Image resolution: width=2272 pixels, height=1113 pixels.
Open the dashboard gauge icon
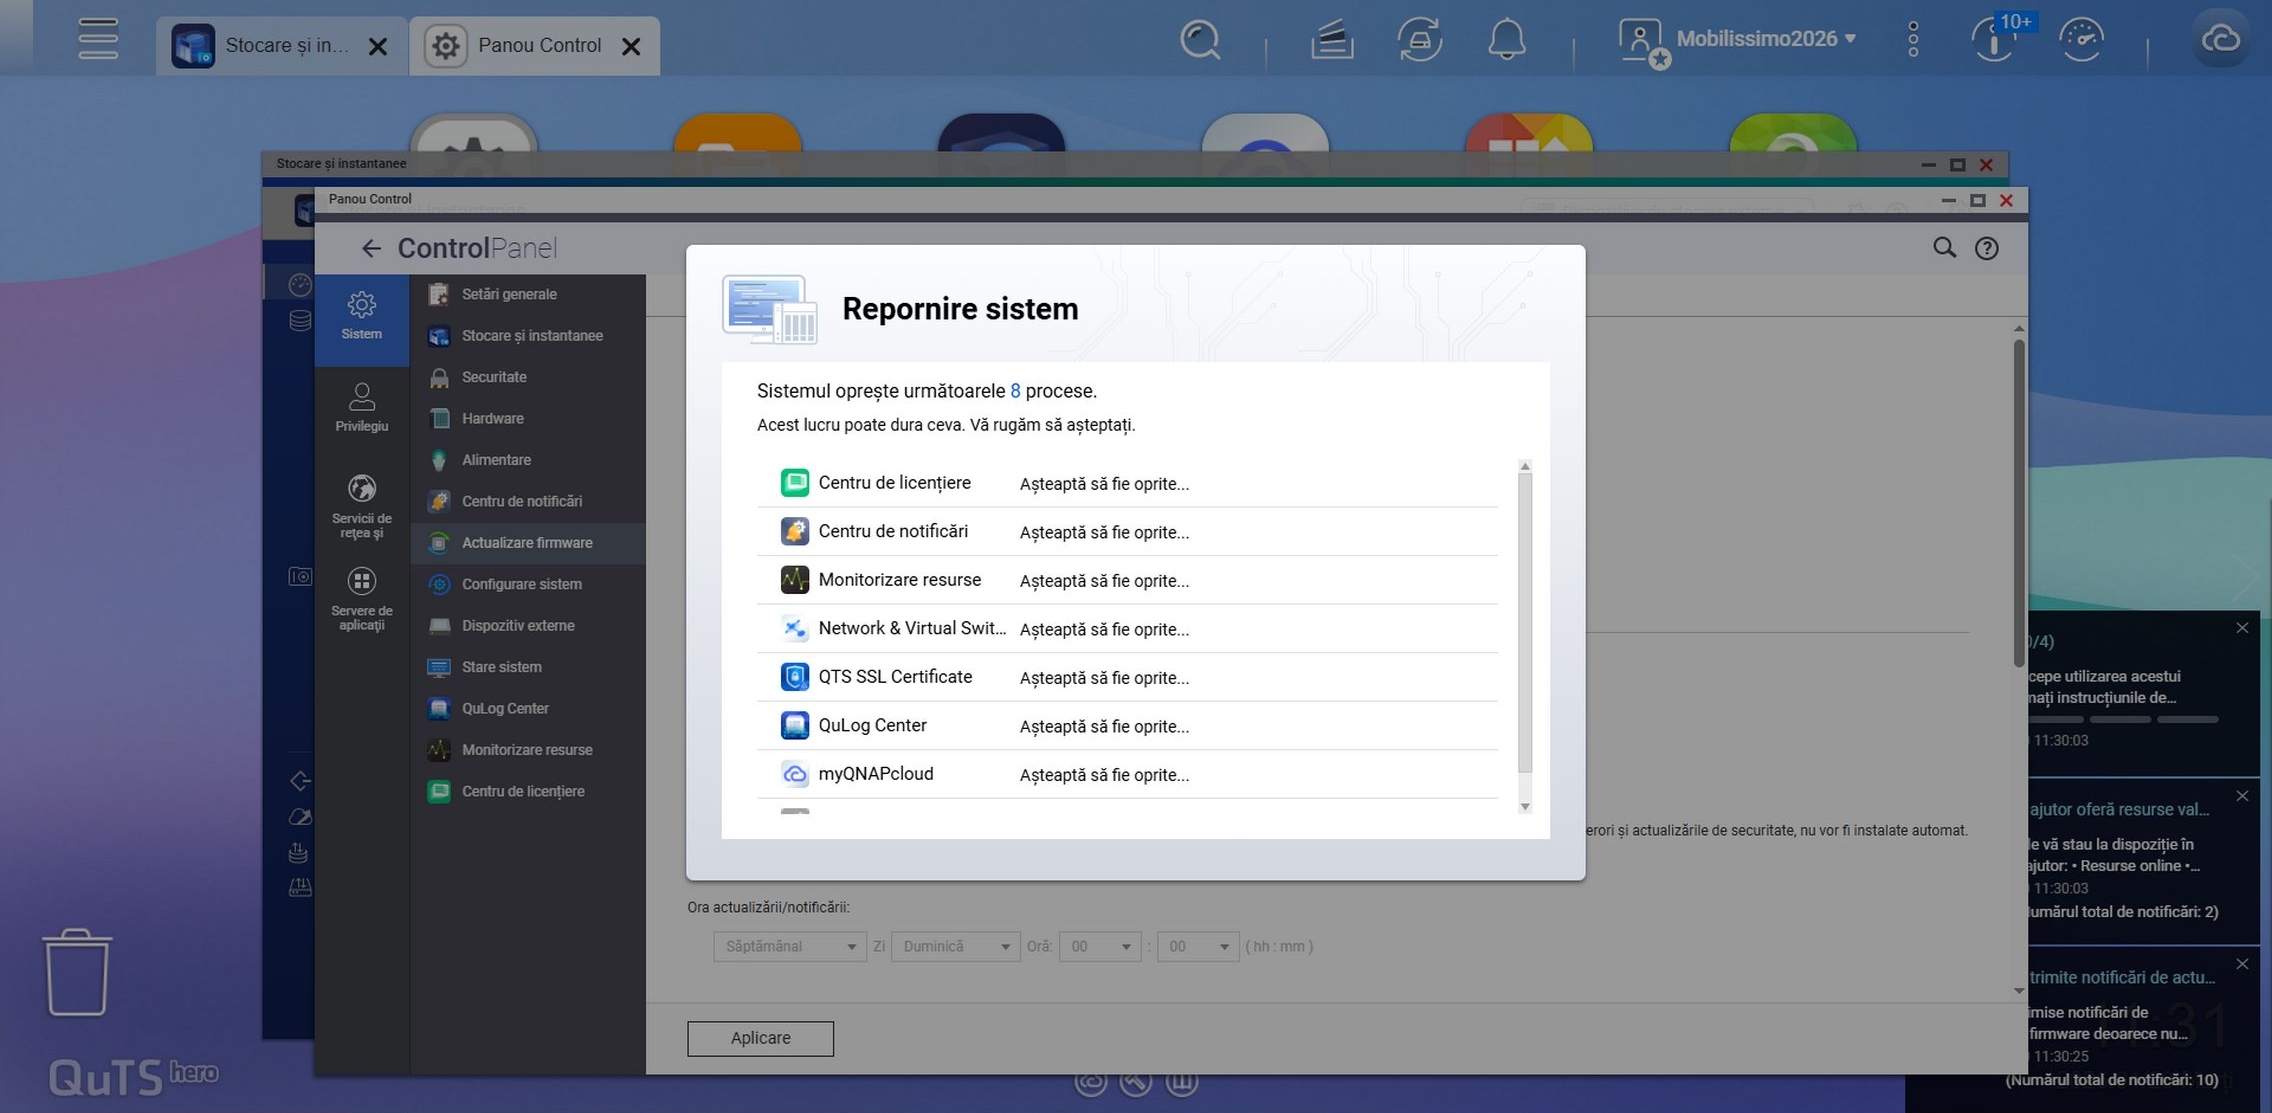click(x=2082, y=40)
